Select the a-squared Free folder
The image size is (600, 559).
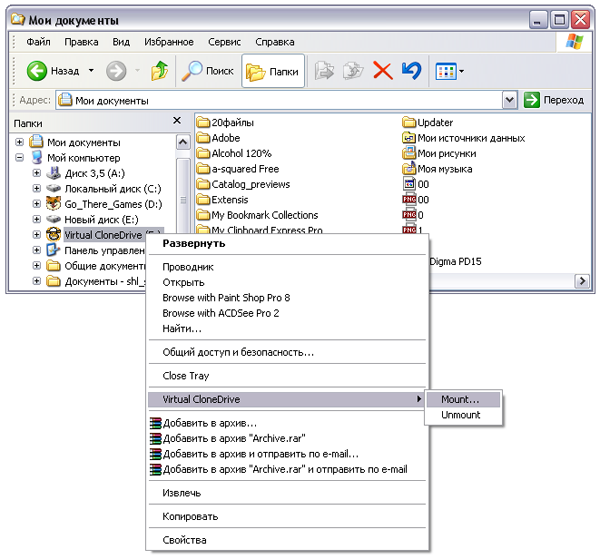238,169
